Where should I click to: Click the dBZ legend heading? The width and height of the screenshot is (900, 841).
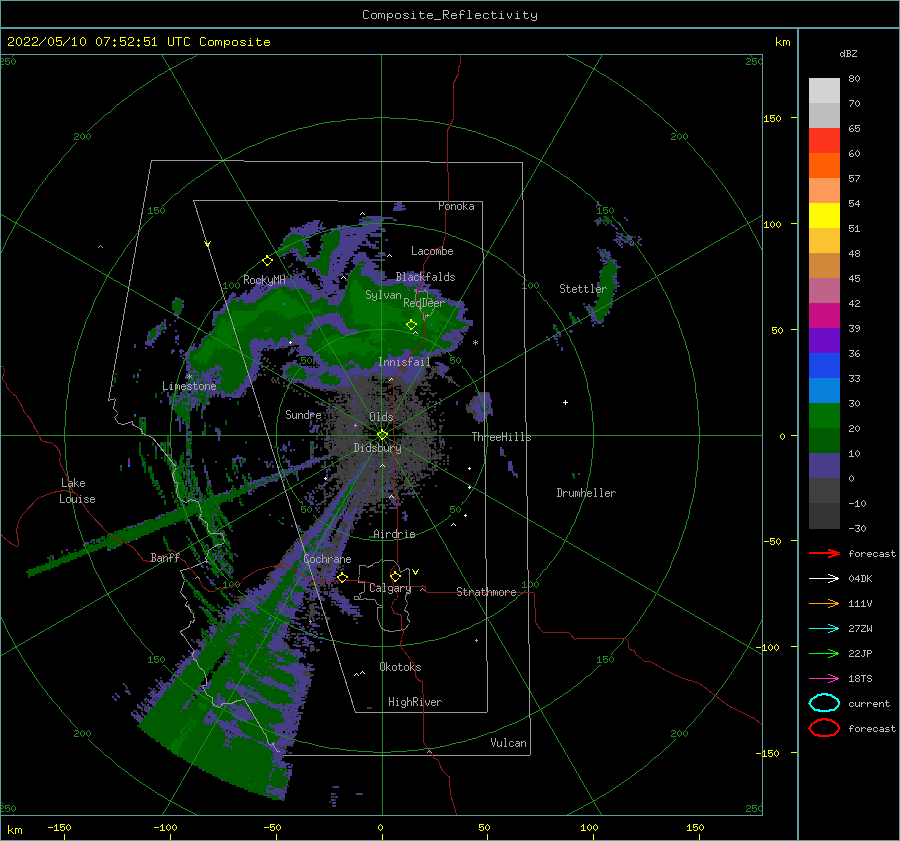click(x=848, y=53)
